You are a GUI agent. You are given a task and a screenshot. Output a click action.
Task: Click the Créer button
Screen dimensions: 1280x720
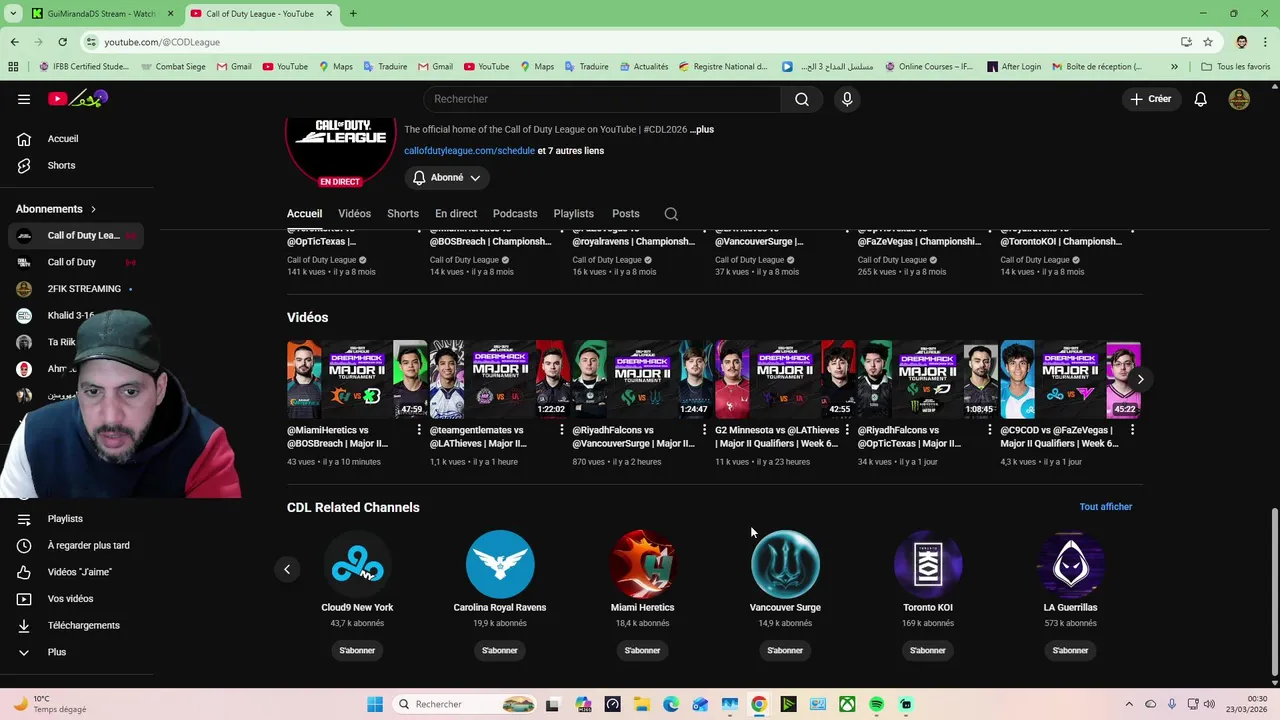pos(1151,99)
